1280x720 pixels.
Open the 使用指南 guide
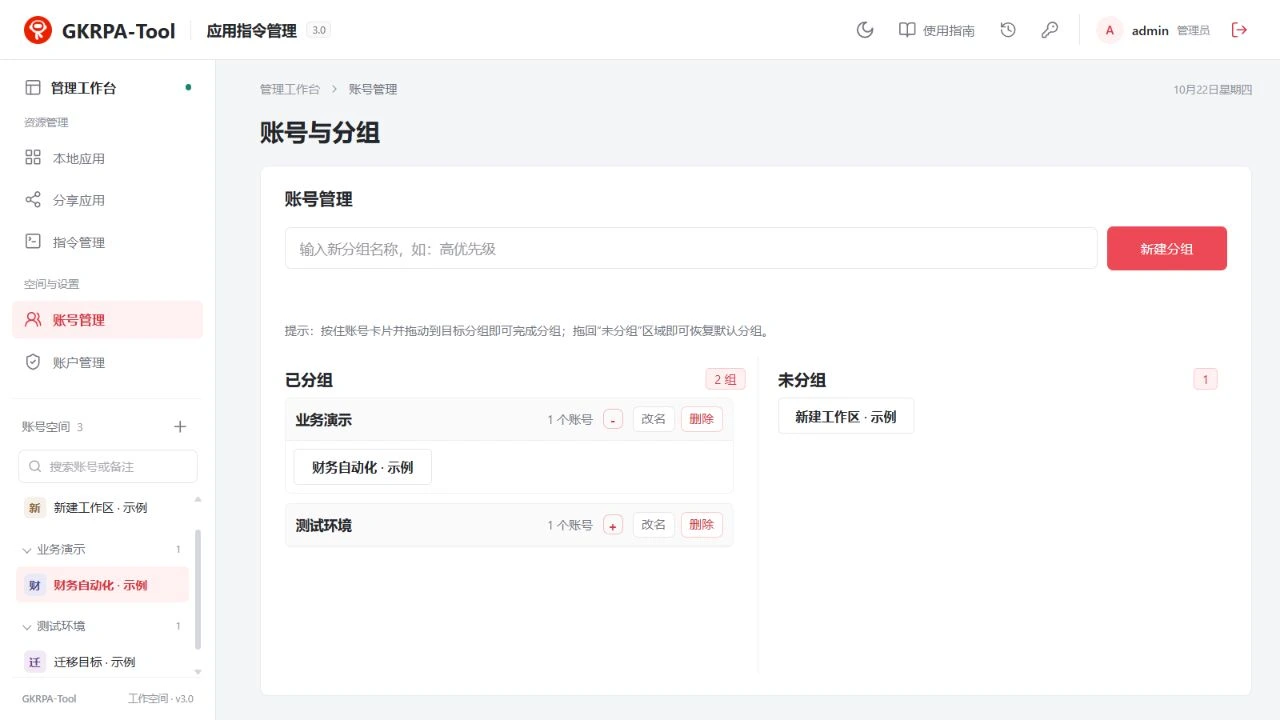click(937, 30)
